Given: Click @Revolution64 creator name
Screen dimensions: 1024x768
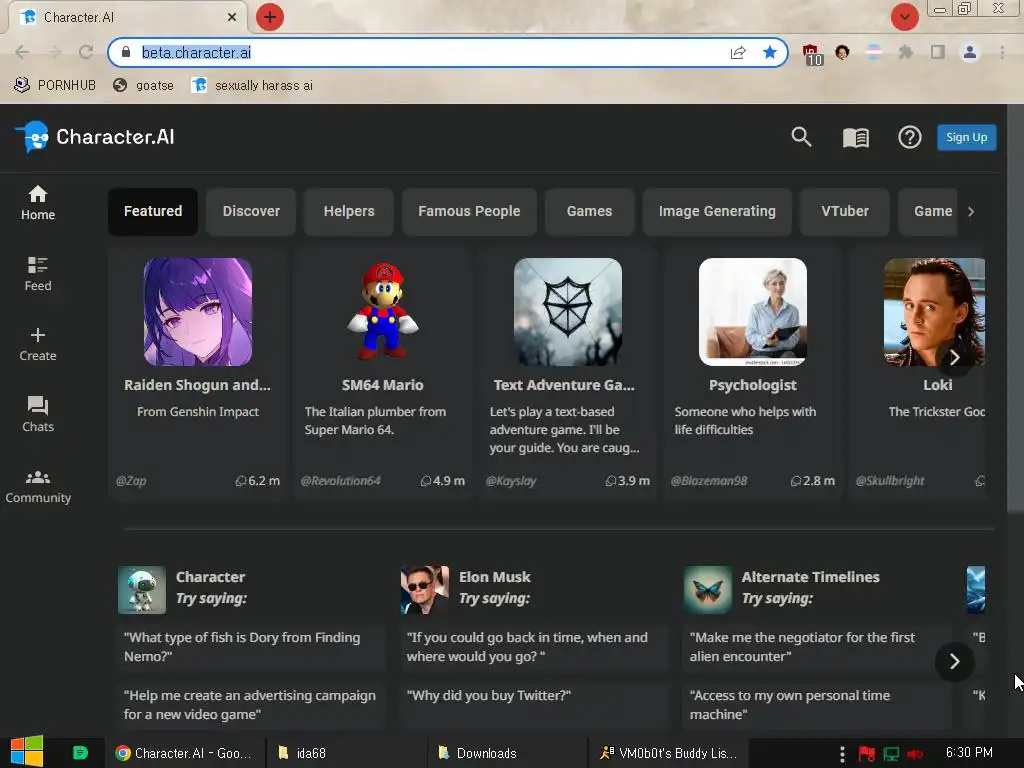Looking at the screenshot, I should 340,481.
